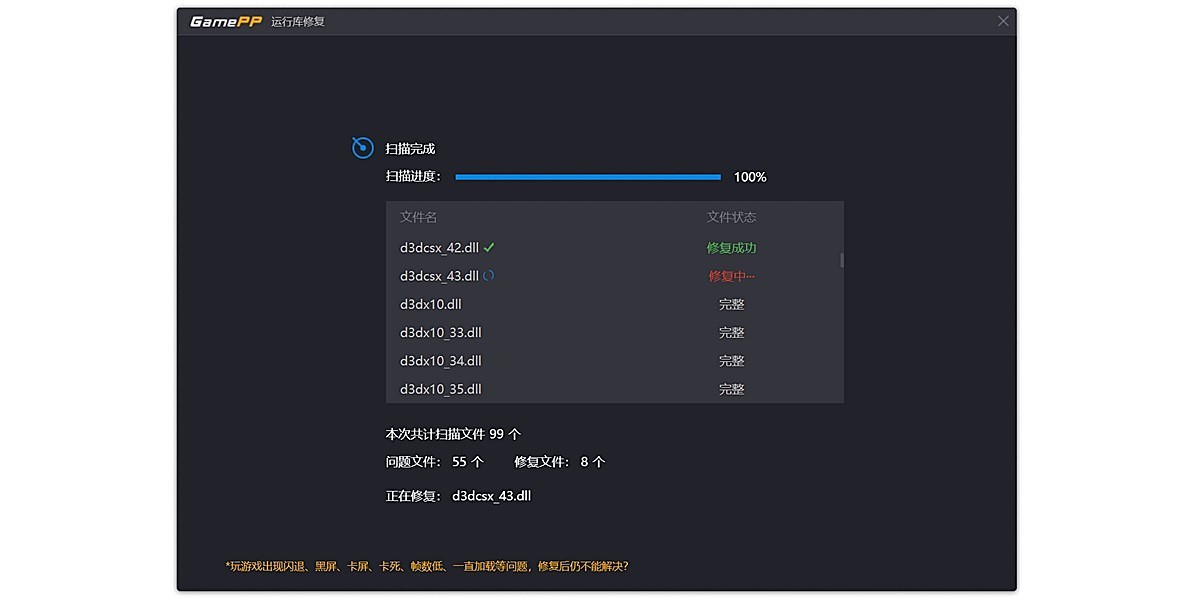Viewport: 1200px width, 600px height.
Task: Click the green 修复成功 status indicator
Action: tap(731, 247)
